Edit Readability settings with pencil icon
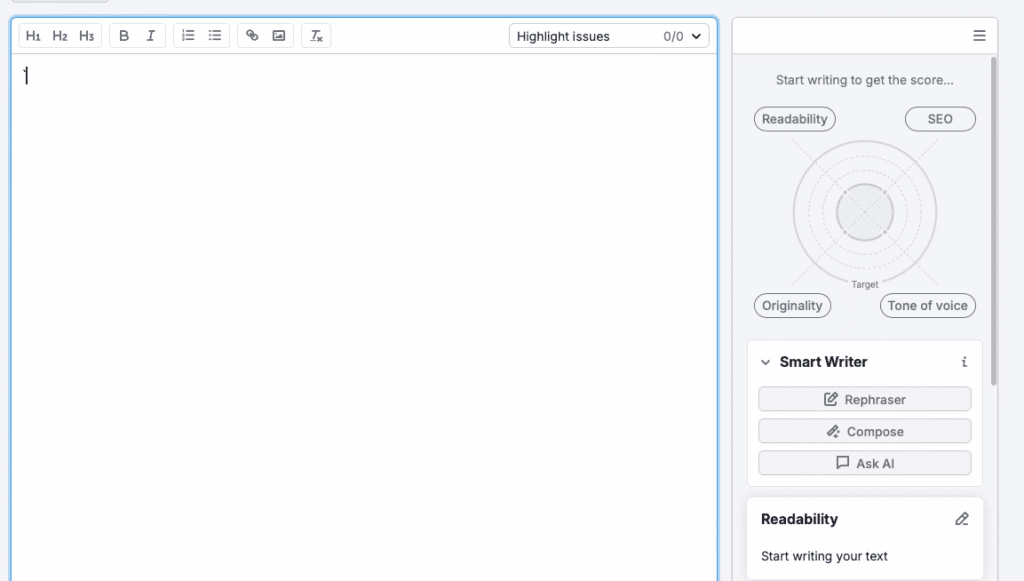This screenshot has width=1024, height=581. [962, 519]
